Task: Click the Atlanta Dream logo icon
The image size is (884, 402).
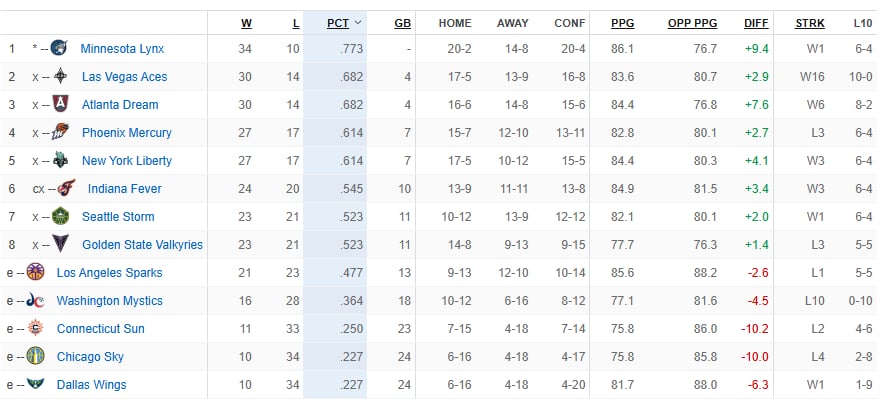Action: (x=60, y=104)
